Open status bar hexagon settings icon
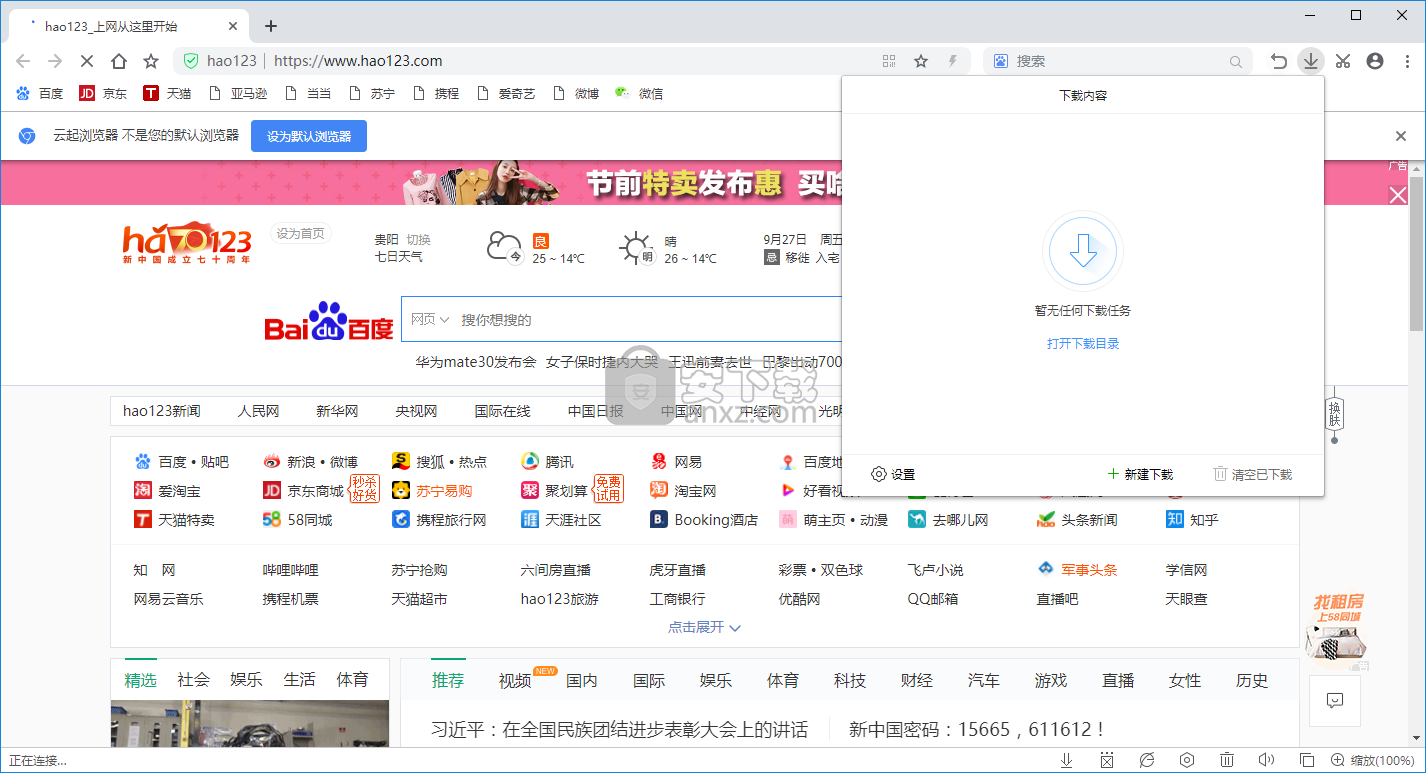Image resolution: width=1426 pixels, height=773 pixels. pyautogui.click(x=1187, y=760)
